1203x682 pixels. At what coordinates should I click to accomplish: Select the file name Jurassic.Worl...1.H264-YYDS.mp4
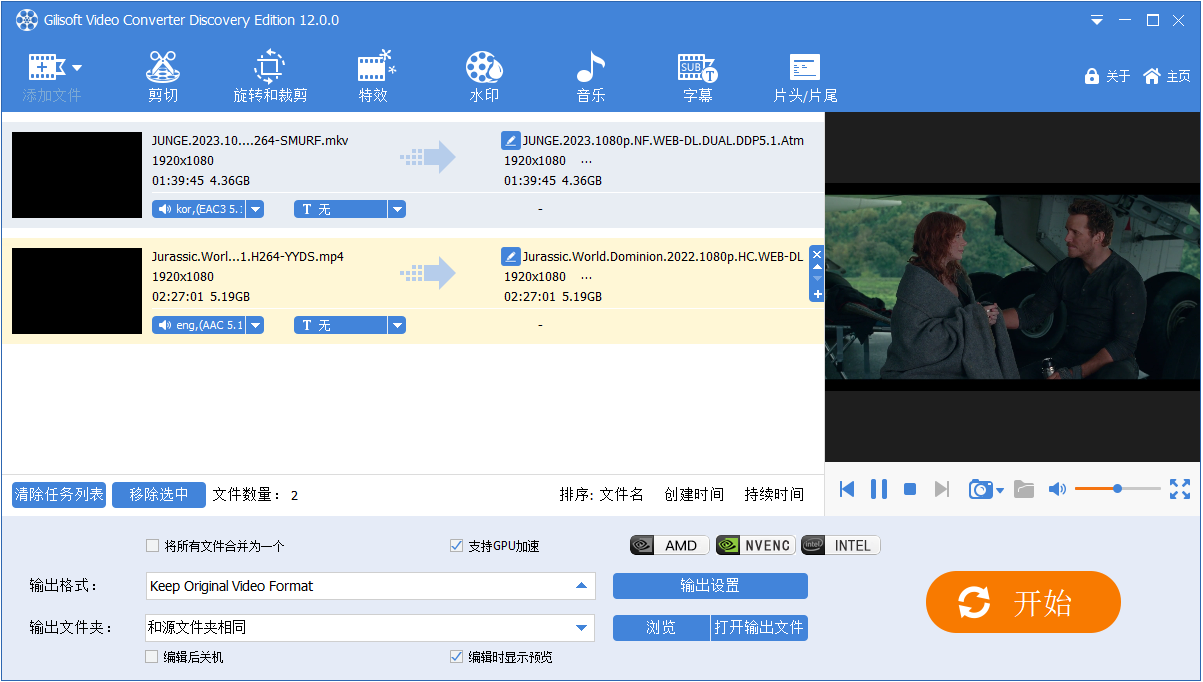point(248,257)
